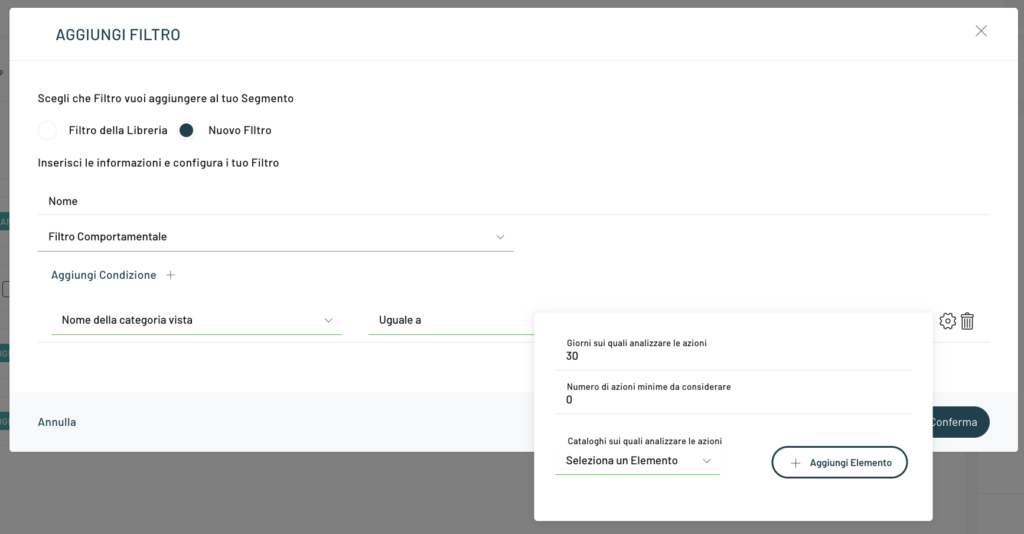Screen dimensions: 1024x534
Task: Click the Aggiungi Condizione text link
Action: (104, 275)
